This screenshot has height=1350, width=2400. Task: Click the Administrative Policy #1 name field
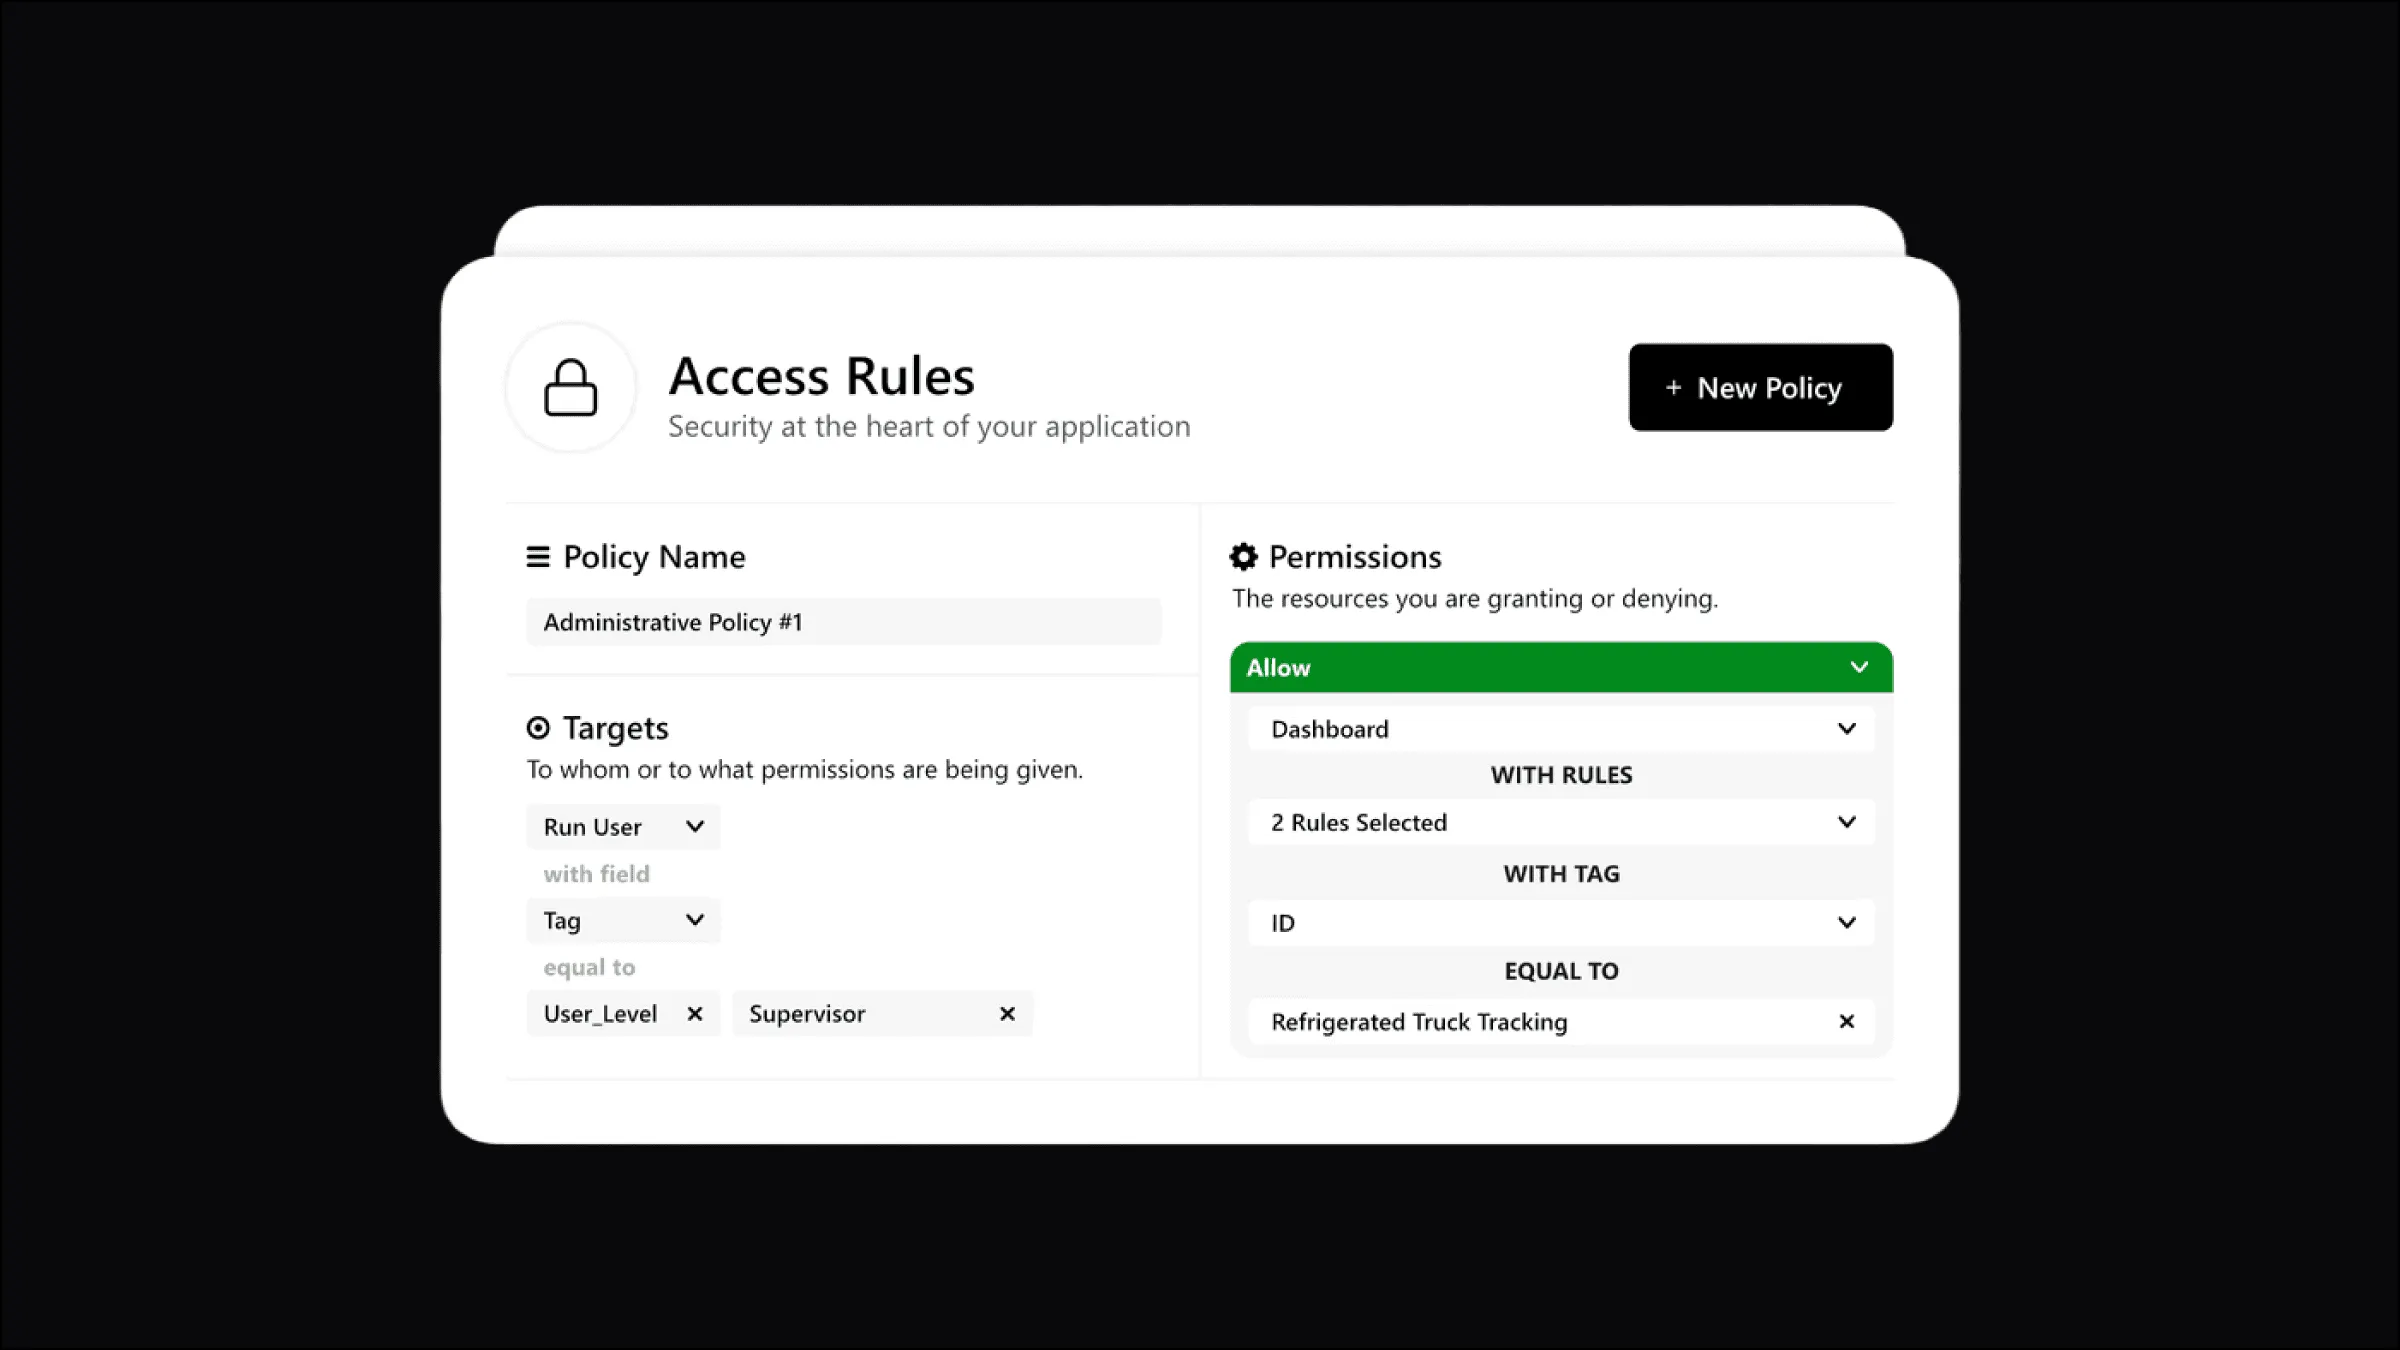(x=843, y=621)
